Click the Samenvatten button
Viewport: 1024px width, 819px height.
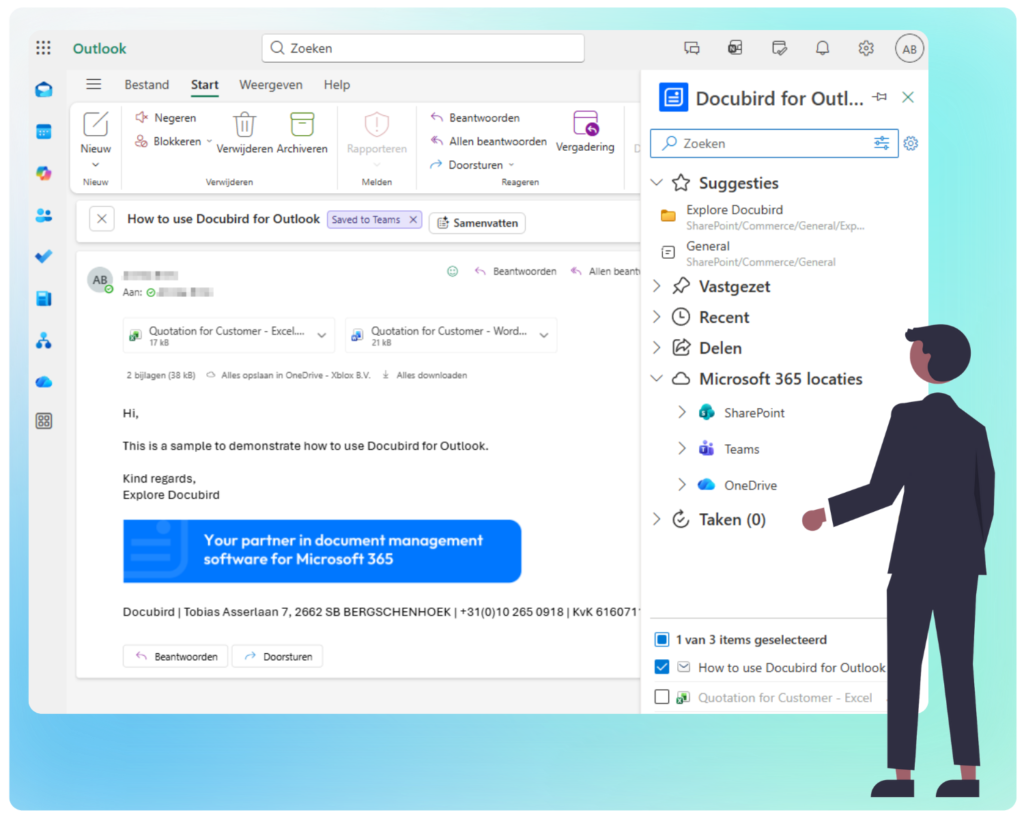click(477, 223)
